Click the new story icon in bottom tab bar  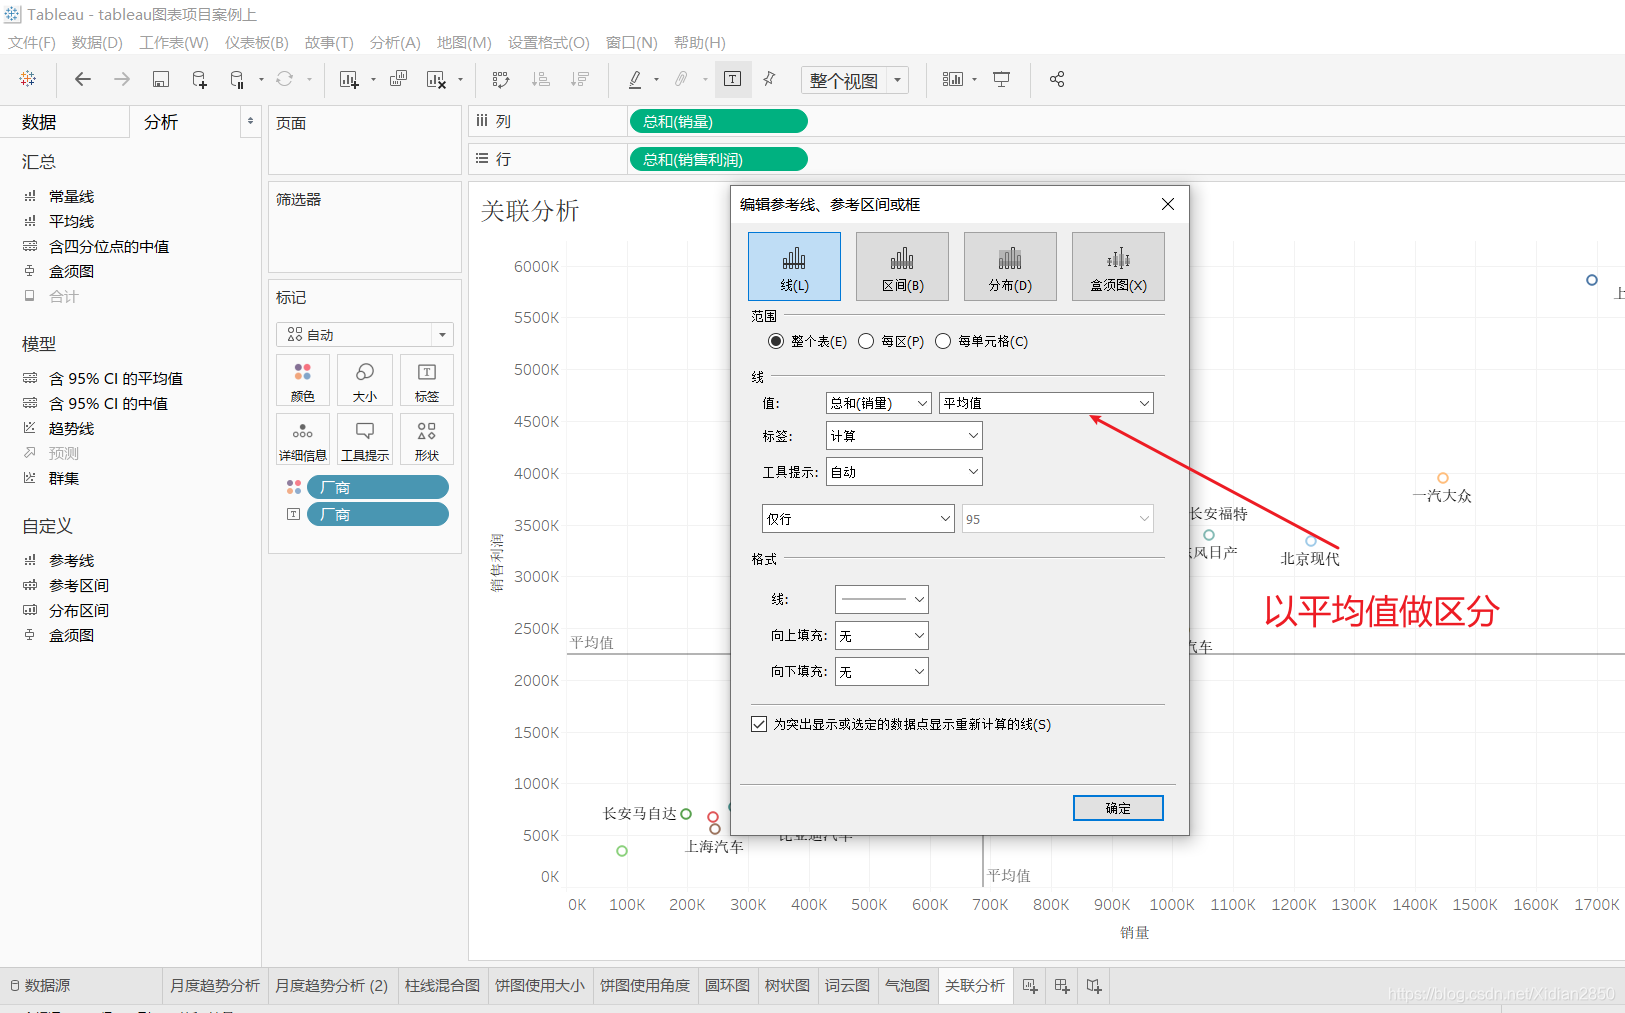click(x=1094, y=986)
